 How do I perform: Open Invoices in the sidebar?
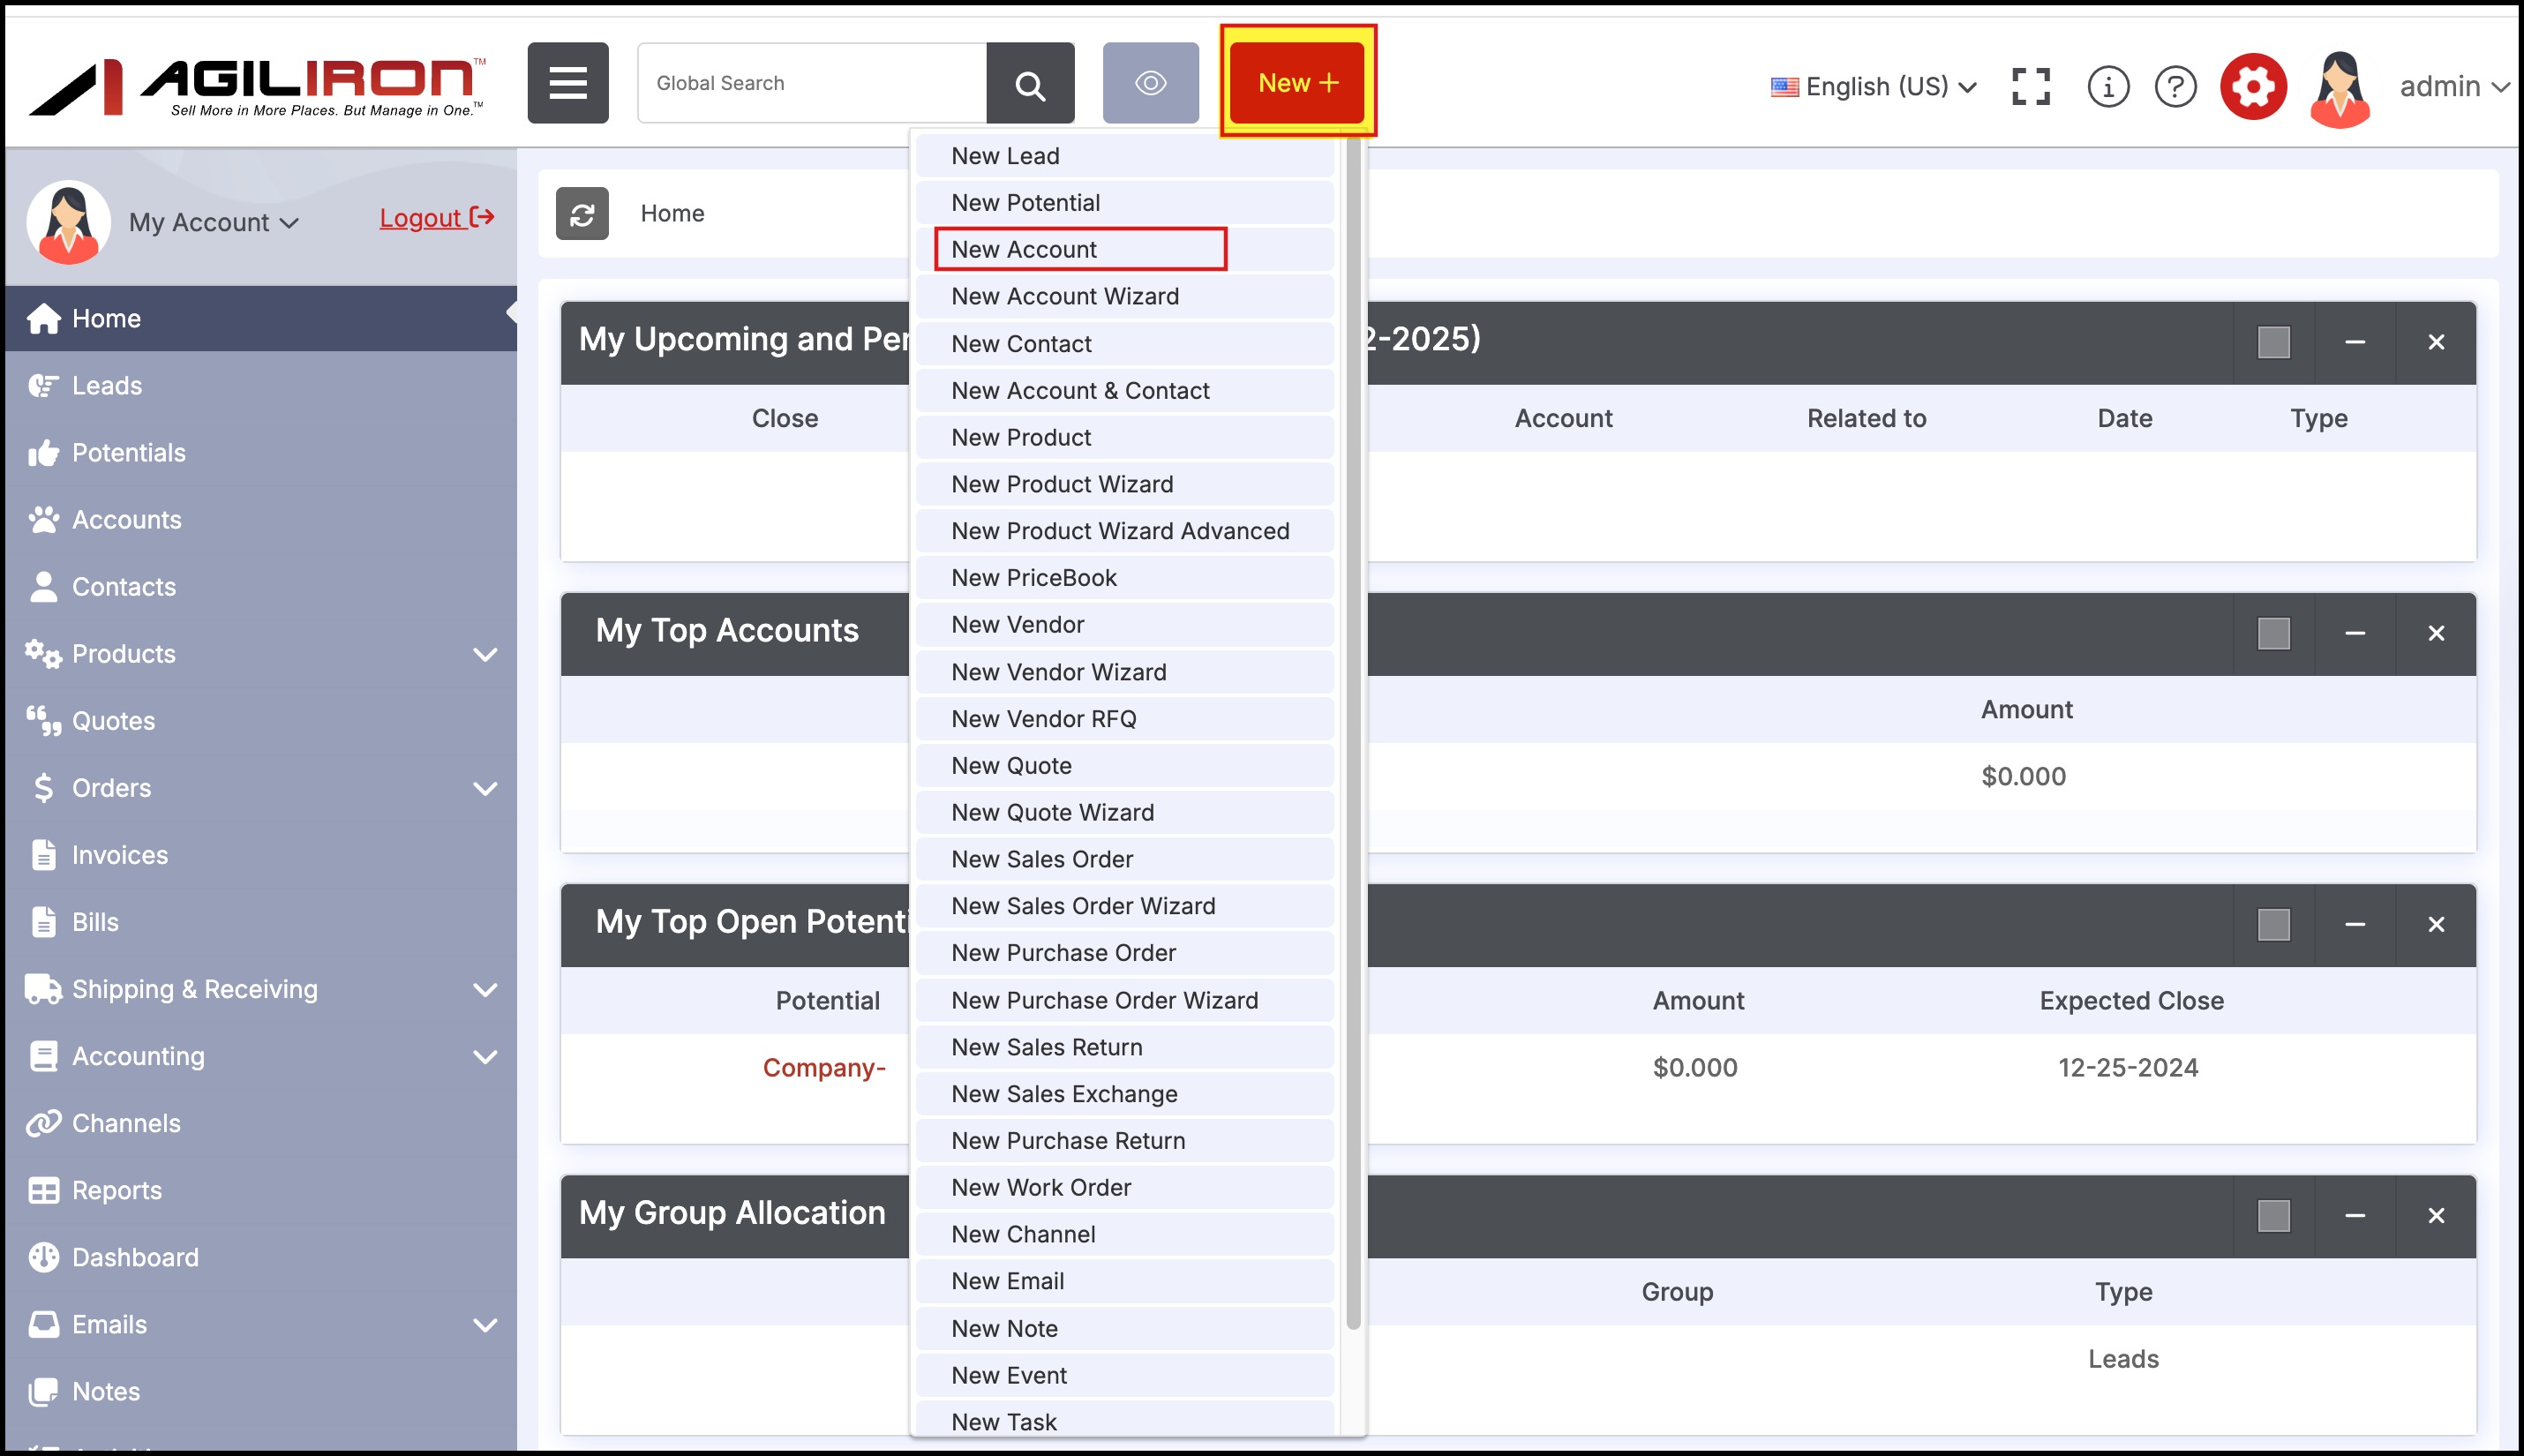(x=261, y=854)
